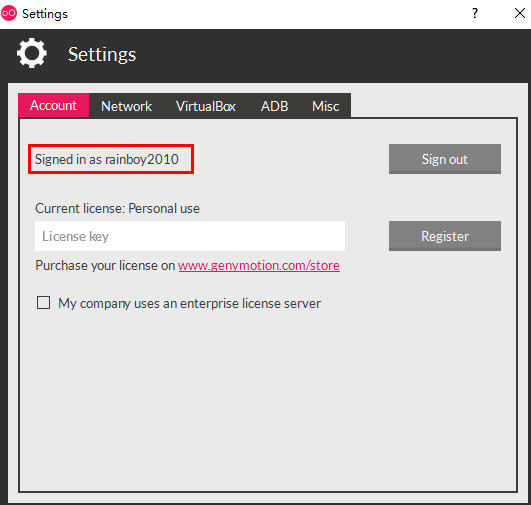
Task: Click the gear icon in the header
Action: click(x=32, y=53)
